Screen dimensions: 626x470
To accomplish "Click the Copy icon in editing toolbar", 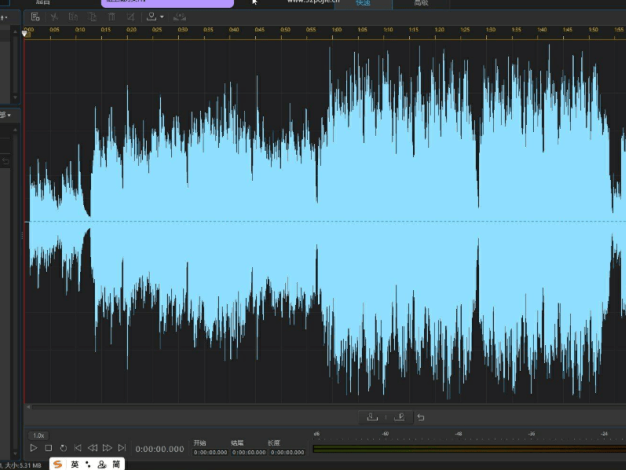I will 73,17.
